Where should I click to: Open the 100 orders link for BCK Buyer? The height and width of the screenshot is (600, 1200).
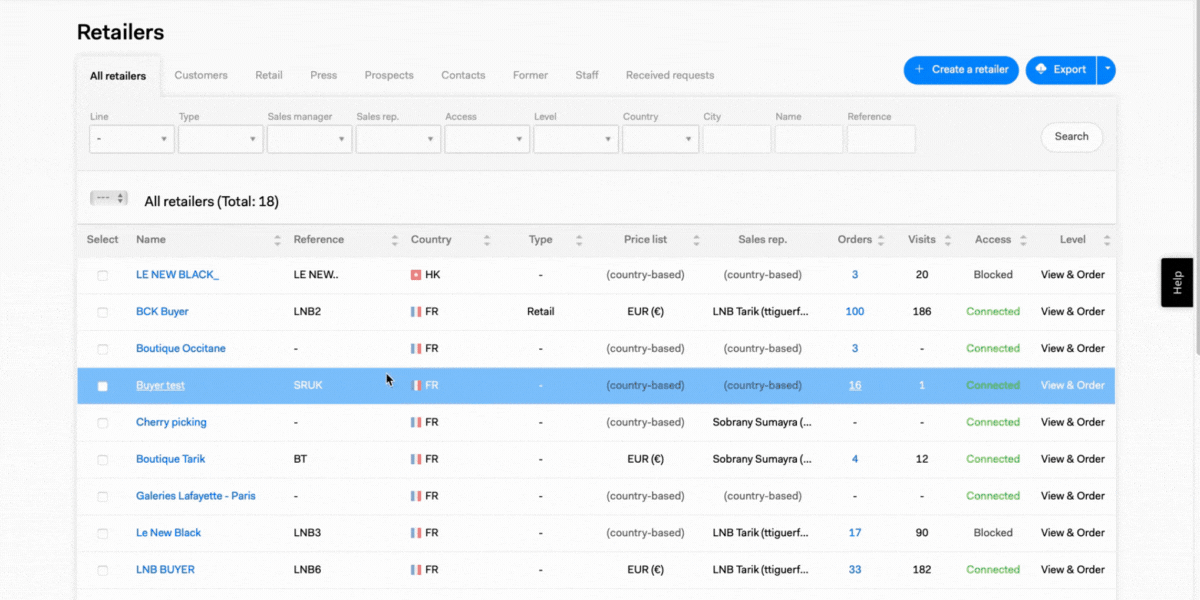click(855, 312)
